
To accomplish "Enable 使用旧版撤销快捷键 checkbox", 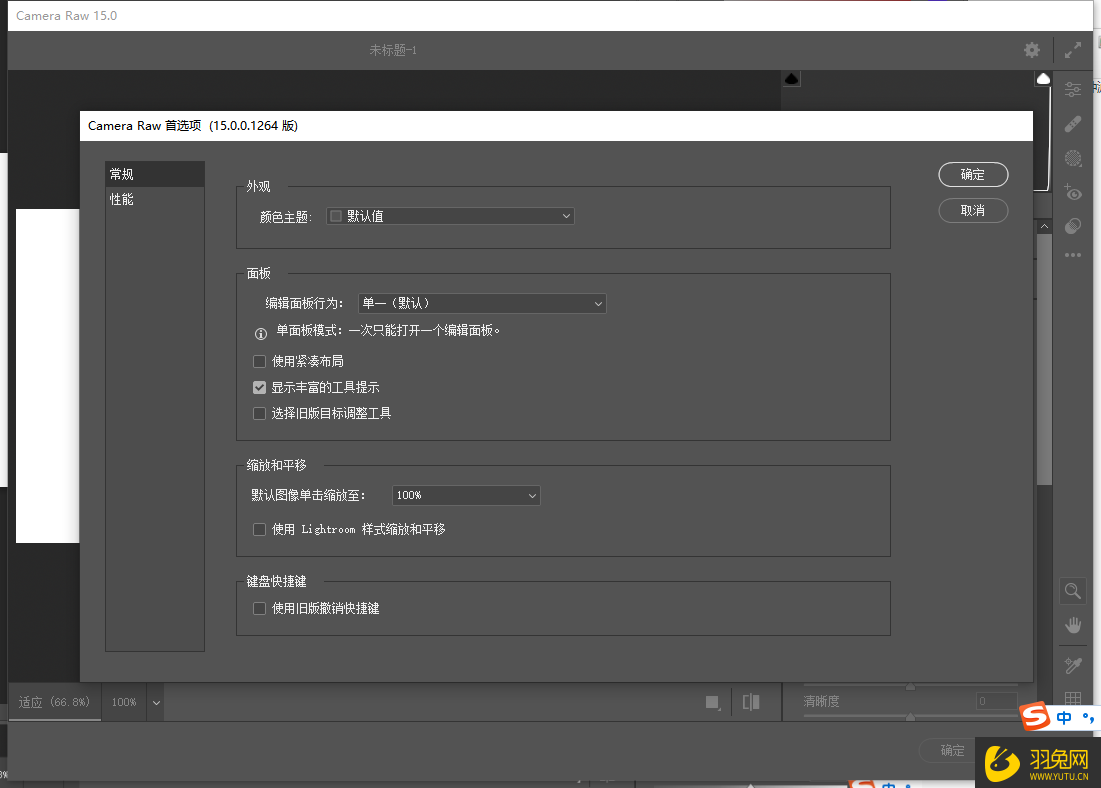I will [259, 608].
